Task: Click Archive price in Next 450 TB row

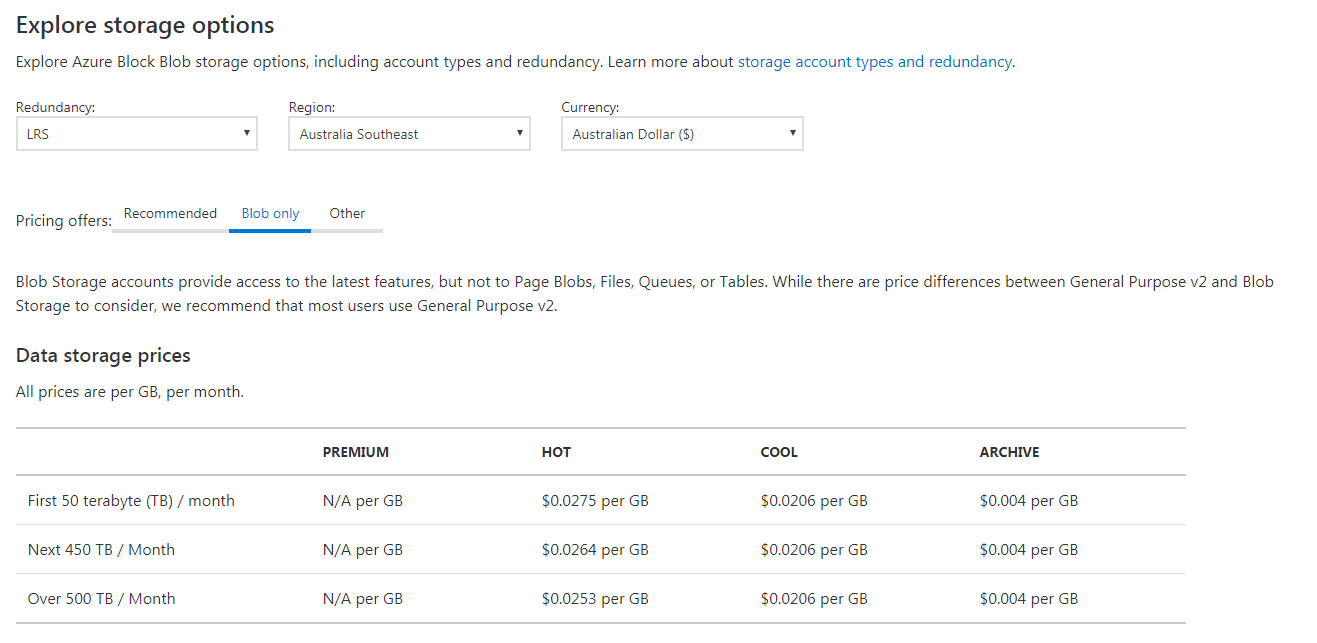Action: 1029,550
